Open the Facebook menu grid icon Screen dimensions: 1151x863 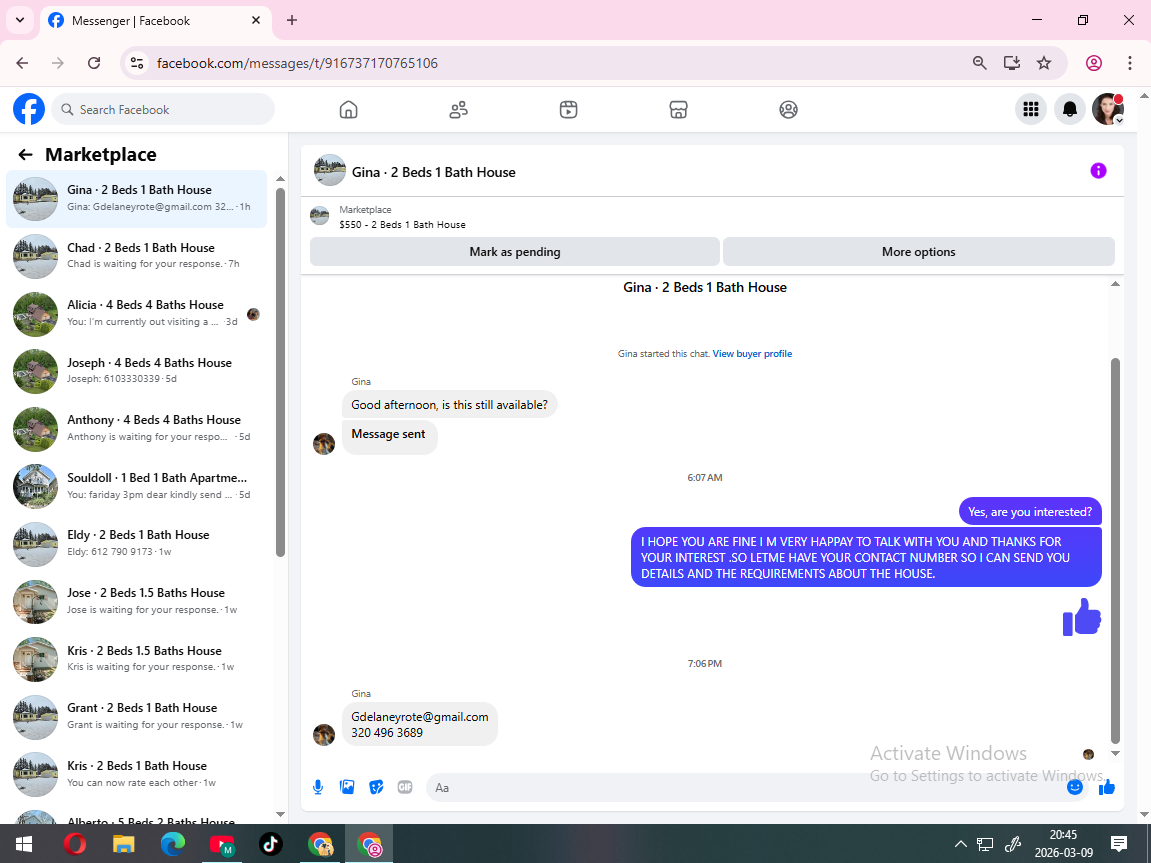point(1031,109)
